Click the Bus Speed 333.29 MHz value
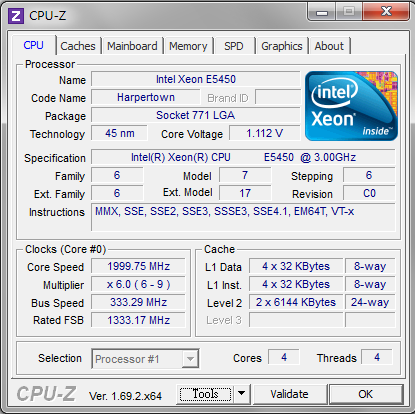The image size is (415, 414). tap(138, 302)
